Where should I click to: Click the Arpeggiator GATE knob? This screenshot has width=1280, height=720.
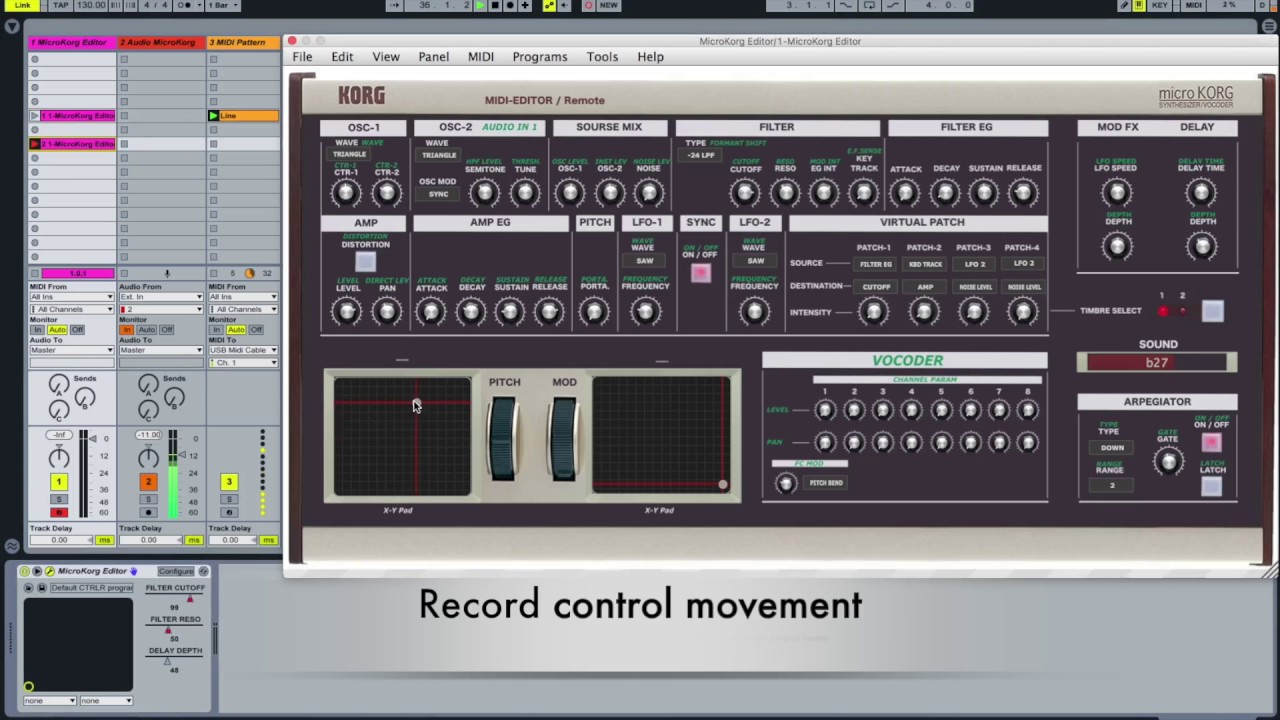pos(1168,461)
